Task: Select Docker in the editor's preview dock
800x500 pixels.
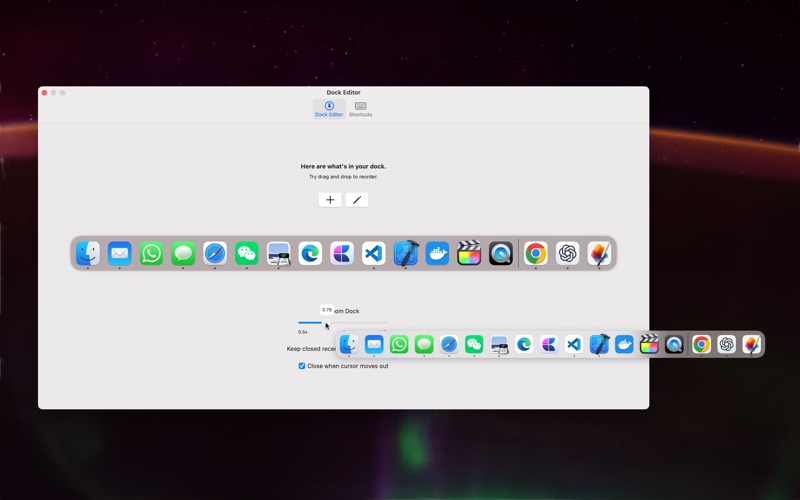Action: coord(437,253)
